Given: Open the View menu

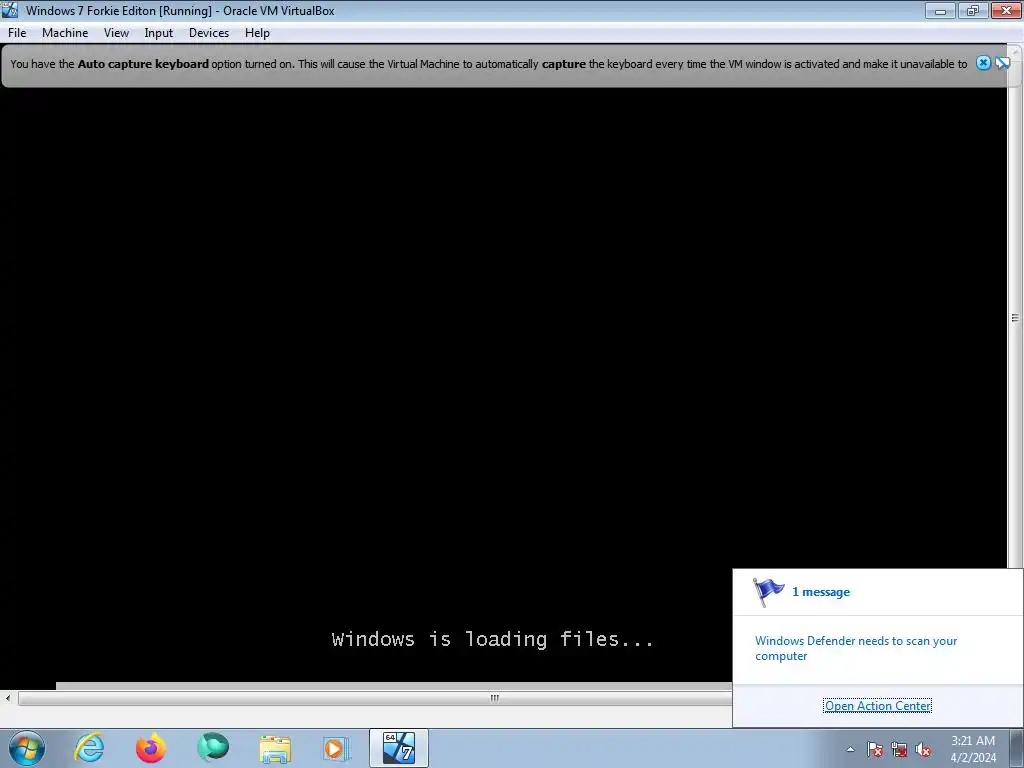Looking at the screenshot, I should pos(116,33).
